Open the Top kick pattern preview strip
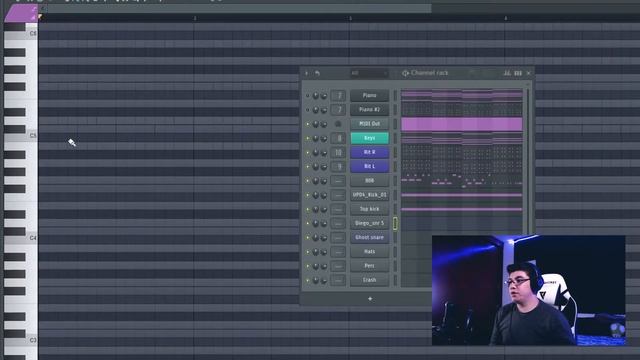The width and height of the screenshot is (640, 360). point(462,209)
